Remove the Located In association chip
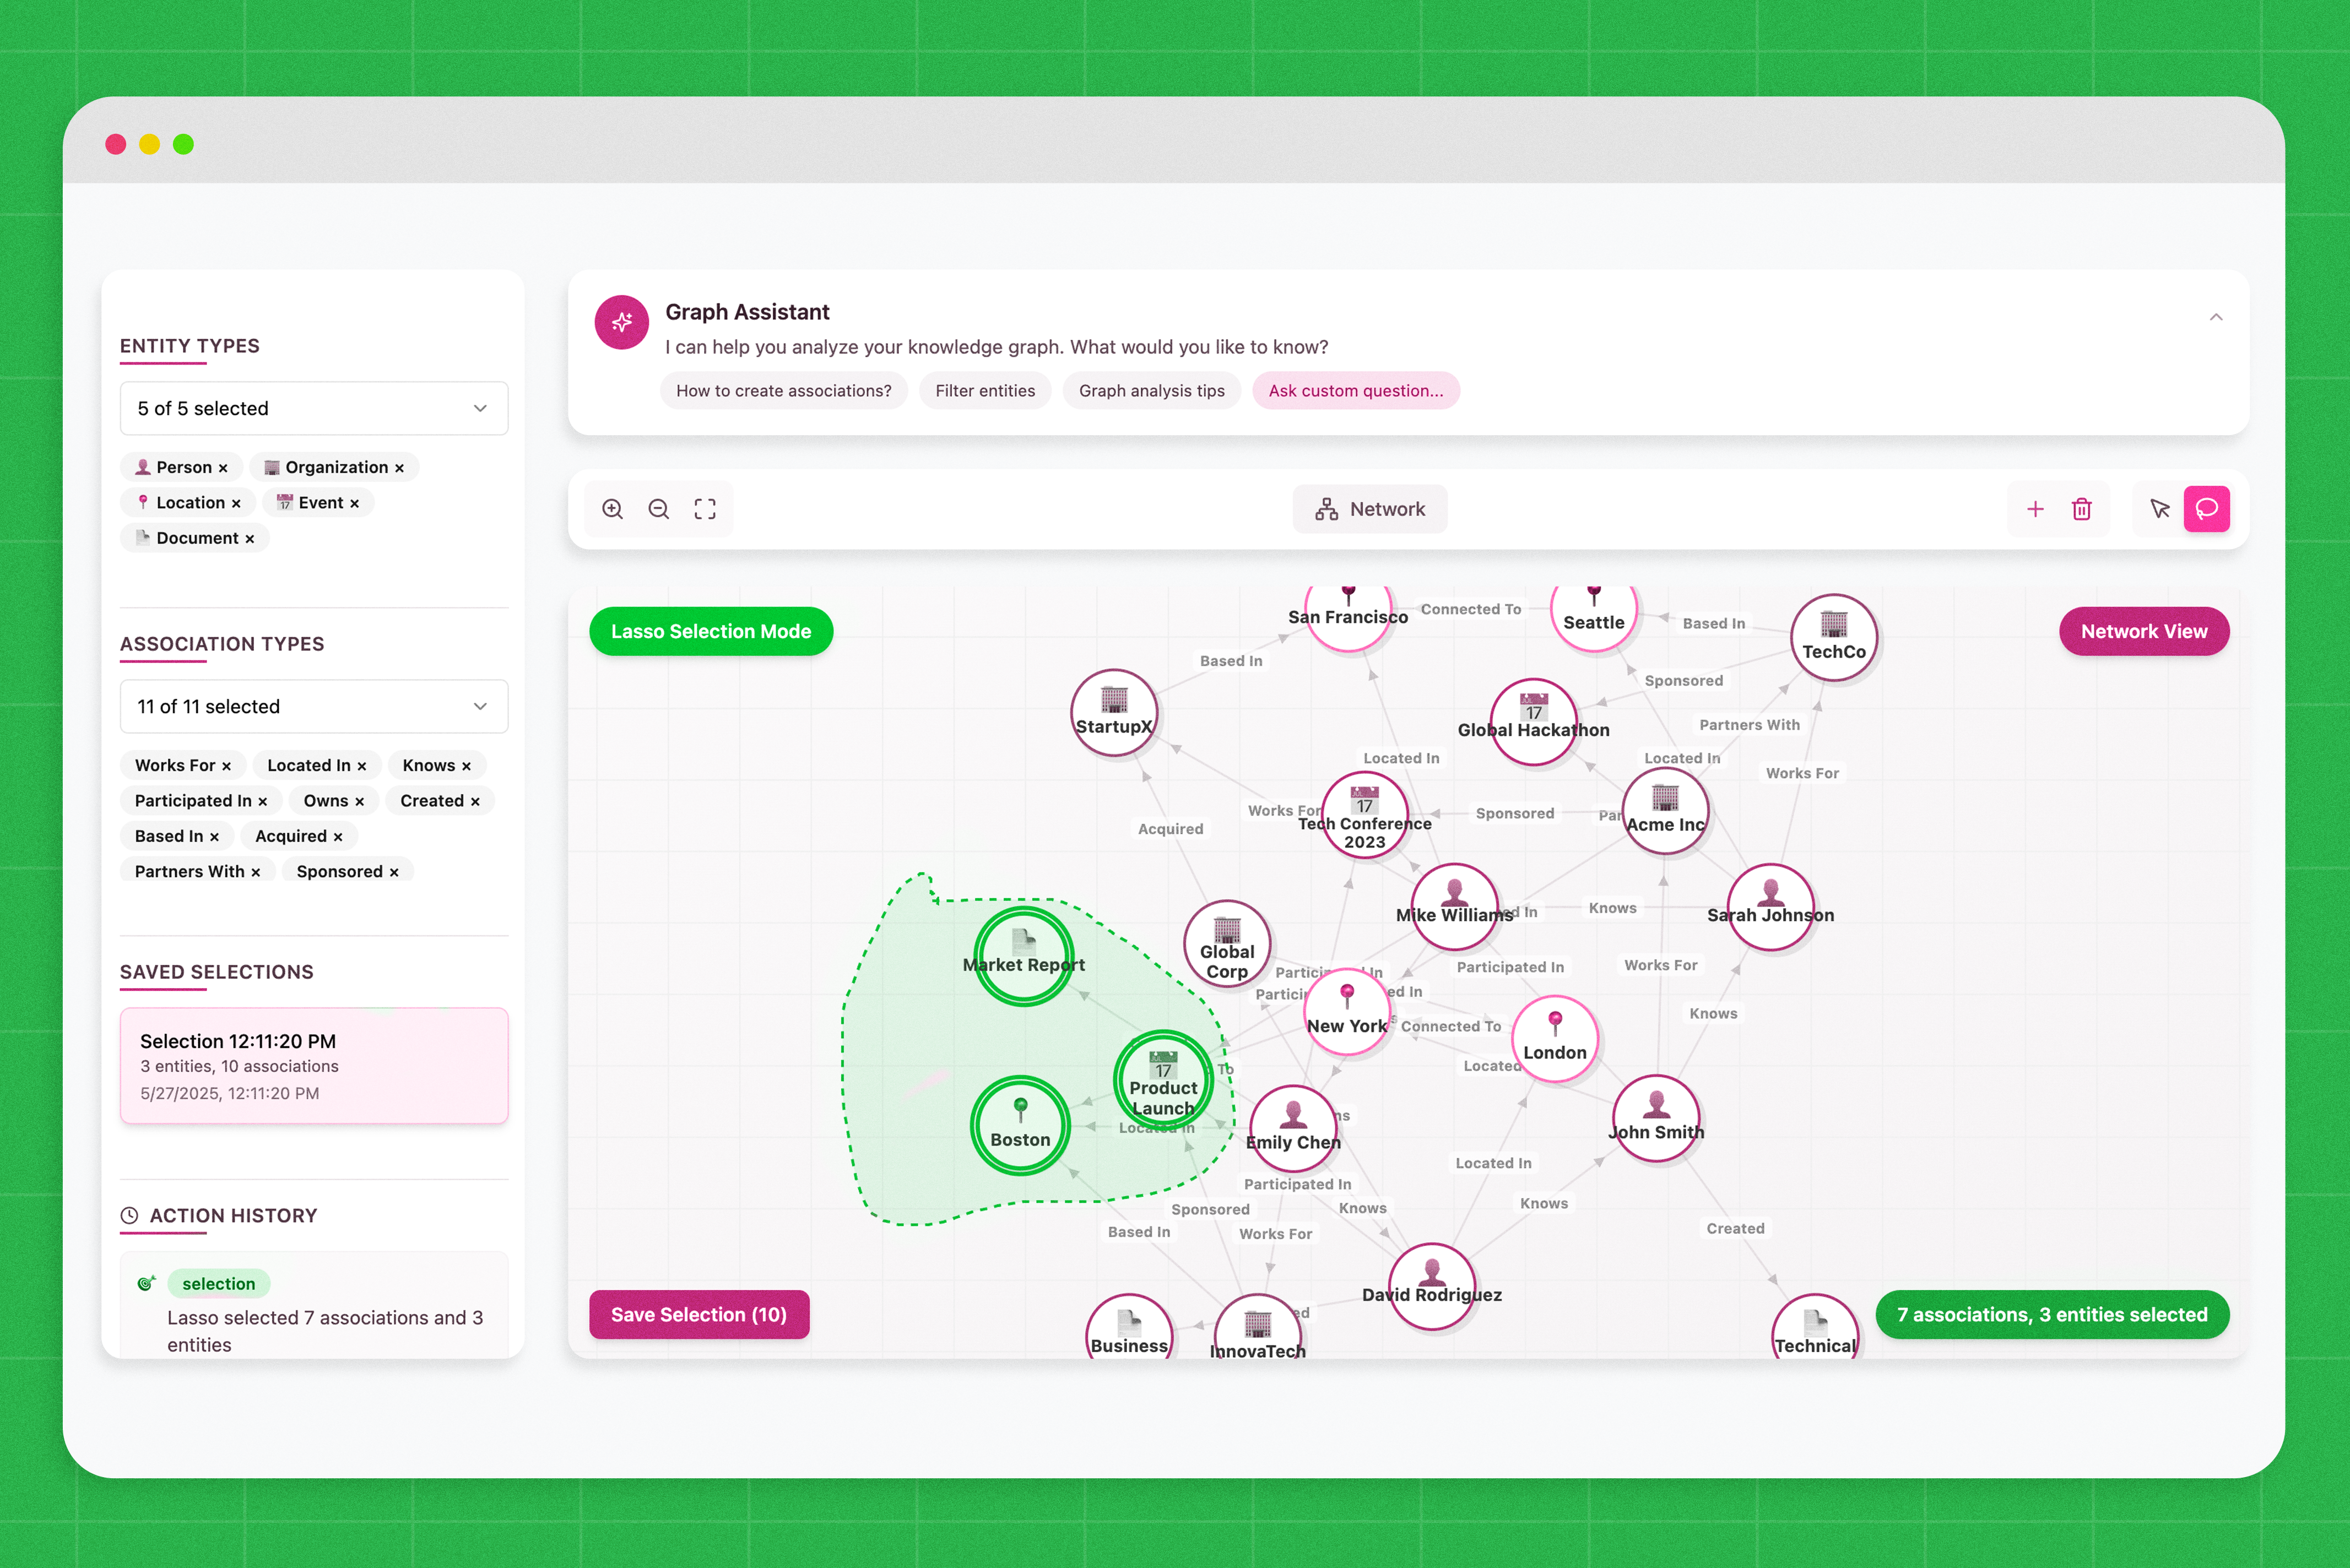 coord(362,766)
